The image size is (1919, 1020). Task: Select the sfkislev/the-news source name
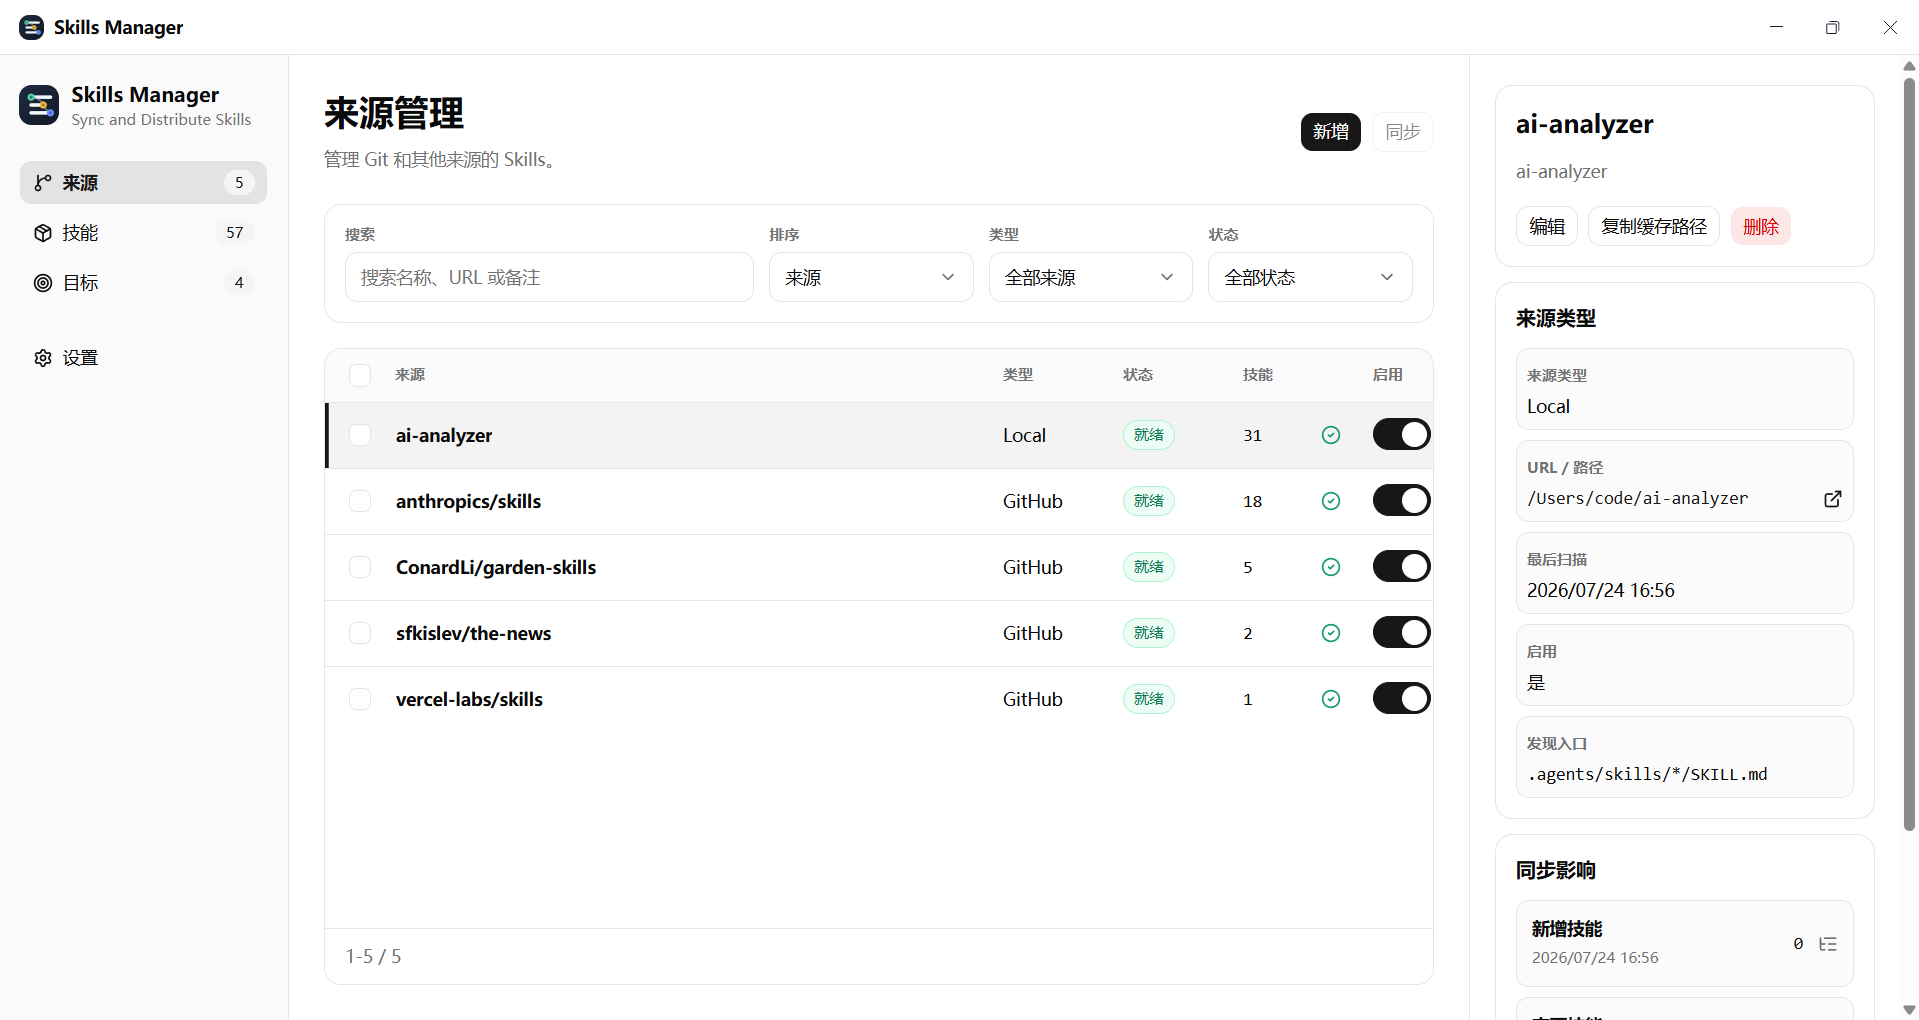(x=473, y=633)
